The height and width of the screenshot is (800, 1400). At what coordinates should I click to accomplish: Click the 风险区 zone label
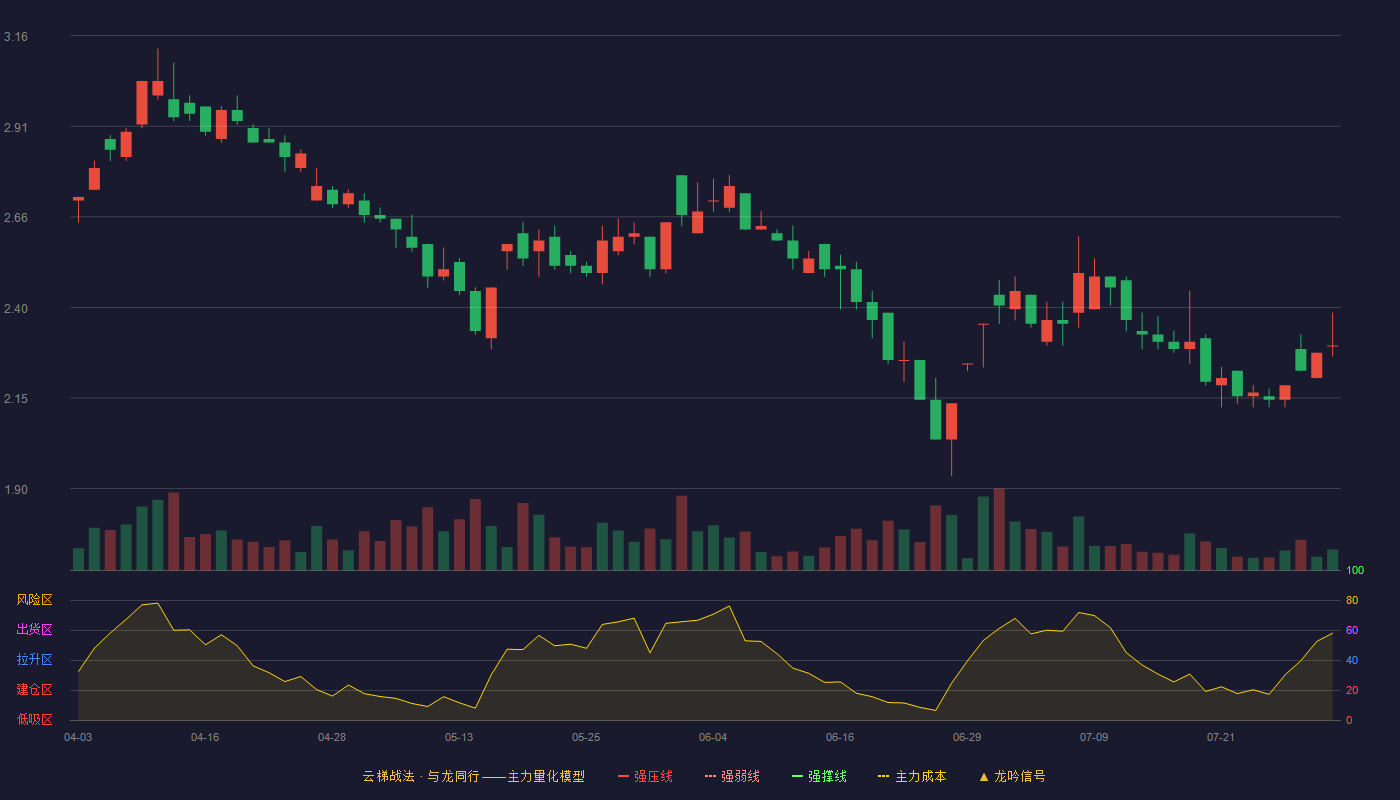[34, 600]
